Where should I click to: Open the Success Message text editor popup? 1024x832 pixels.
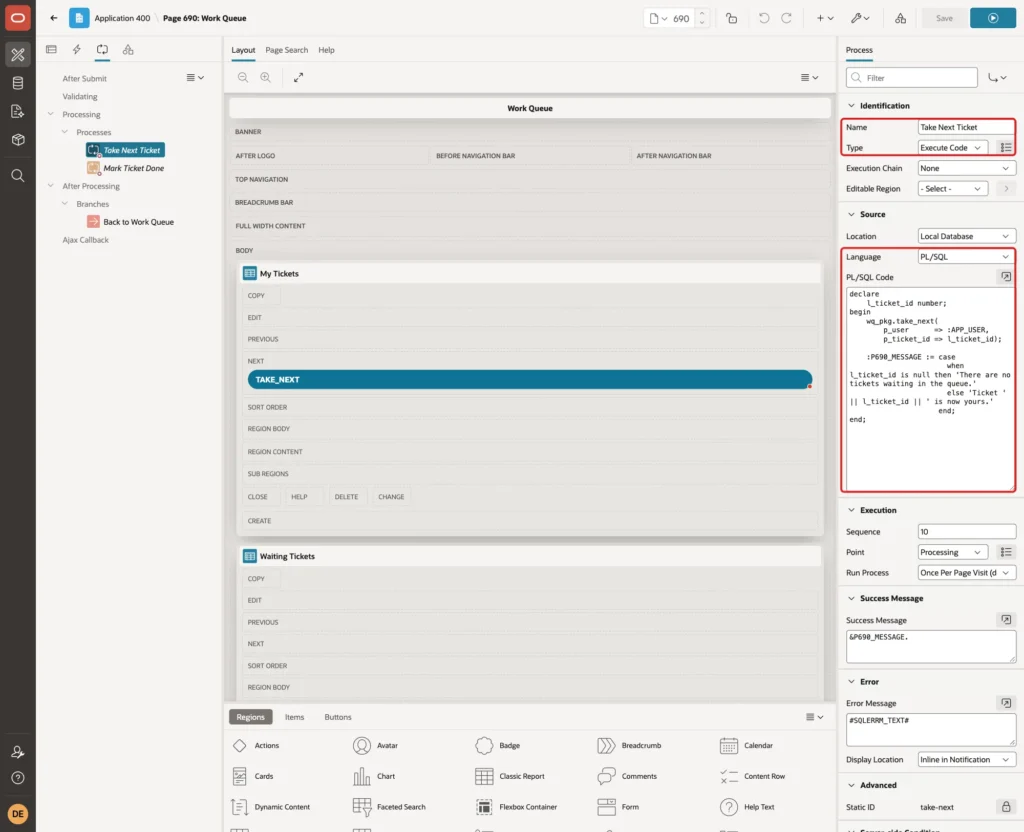tap(1006, 620)
